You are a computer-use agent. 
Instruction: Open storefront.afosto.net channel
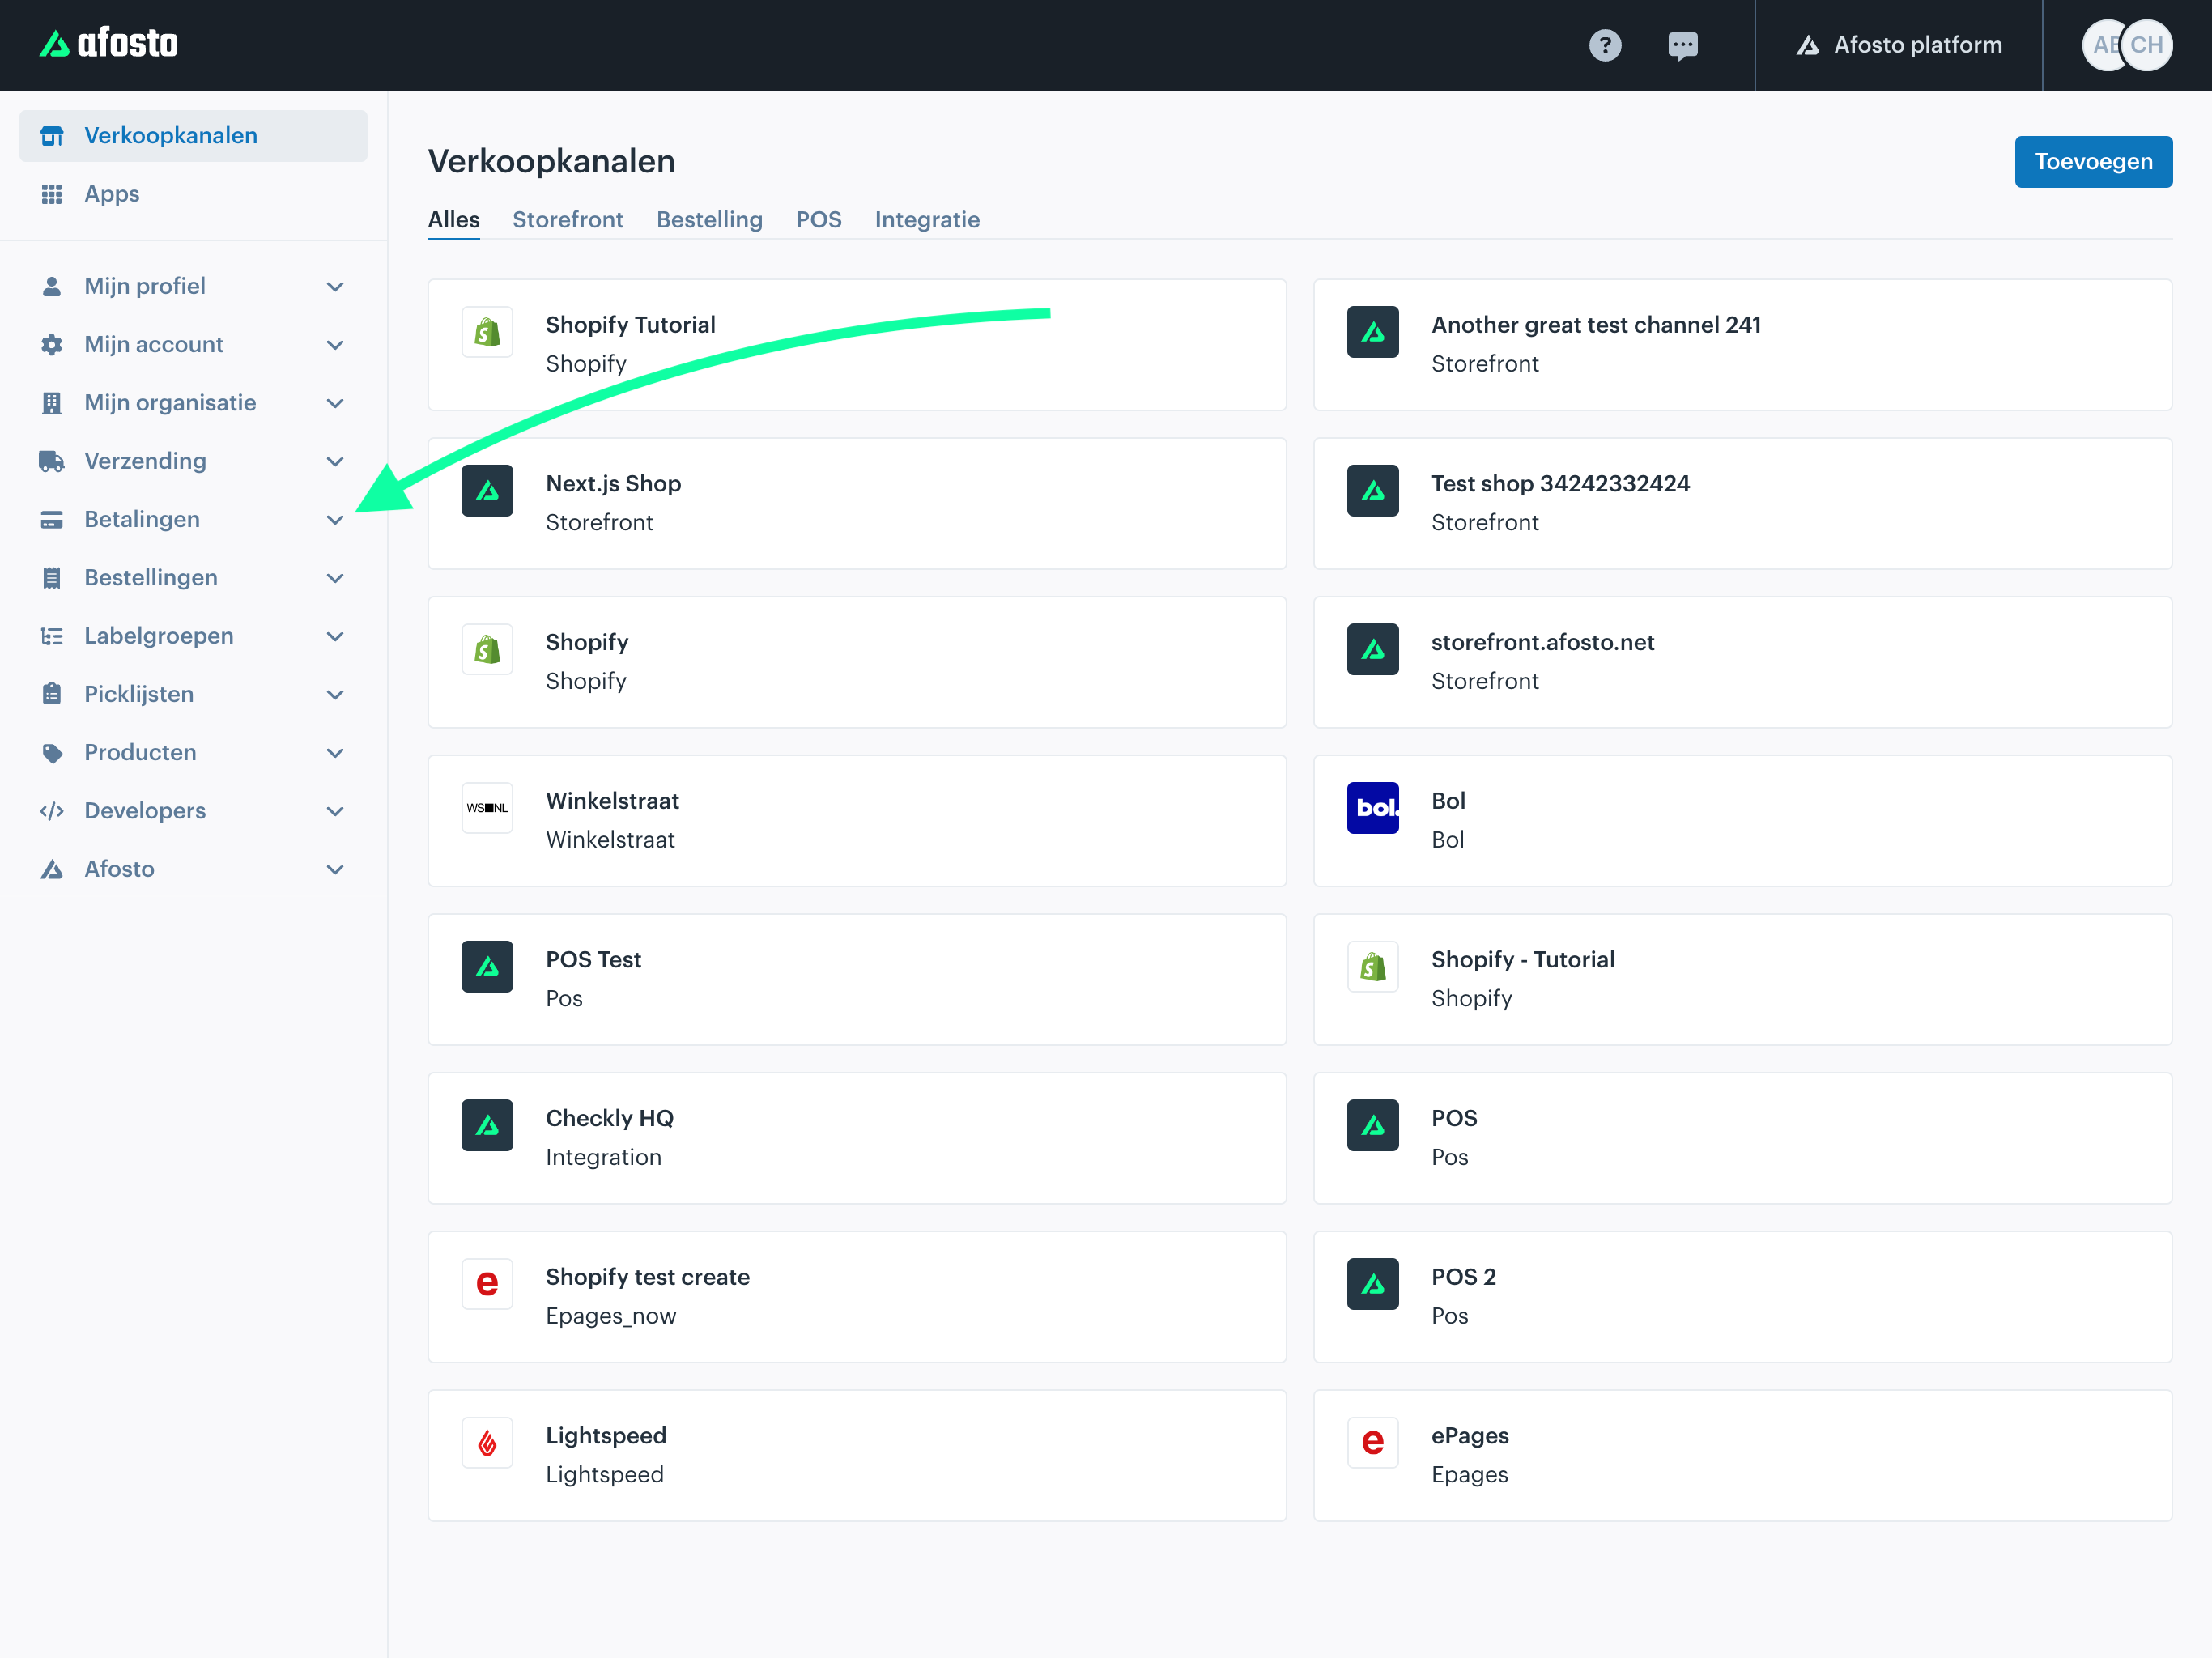(1742, 662)
